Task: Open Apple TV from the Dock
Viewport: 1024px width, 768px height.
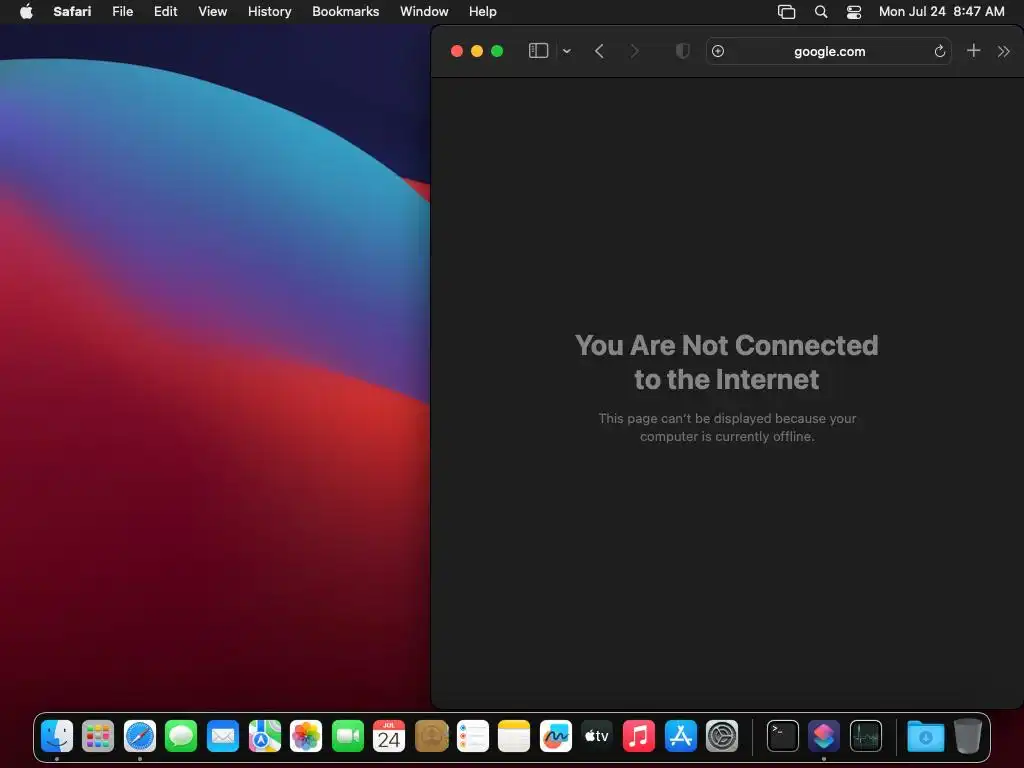Action: tap(597, 736)
